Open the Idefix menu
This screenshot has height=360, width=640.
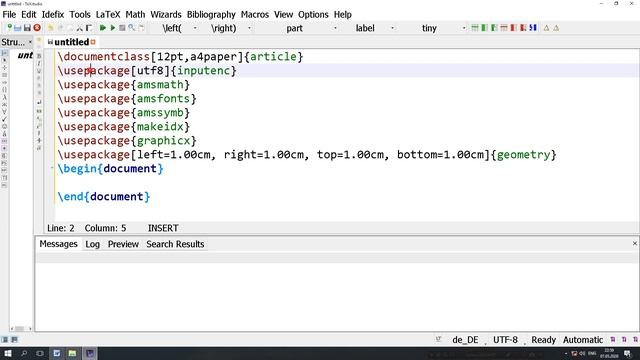click(x=53, y=14)
